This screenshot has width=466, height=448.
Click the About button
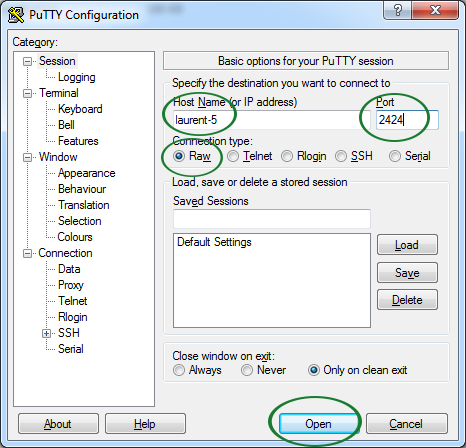(x=58, y=424)
